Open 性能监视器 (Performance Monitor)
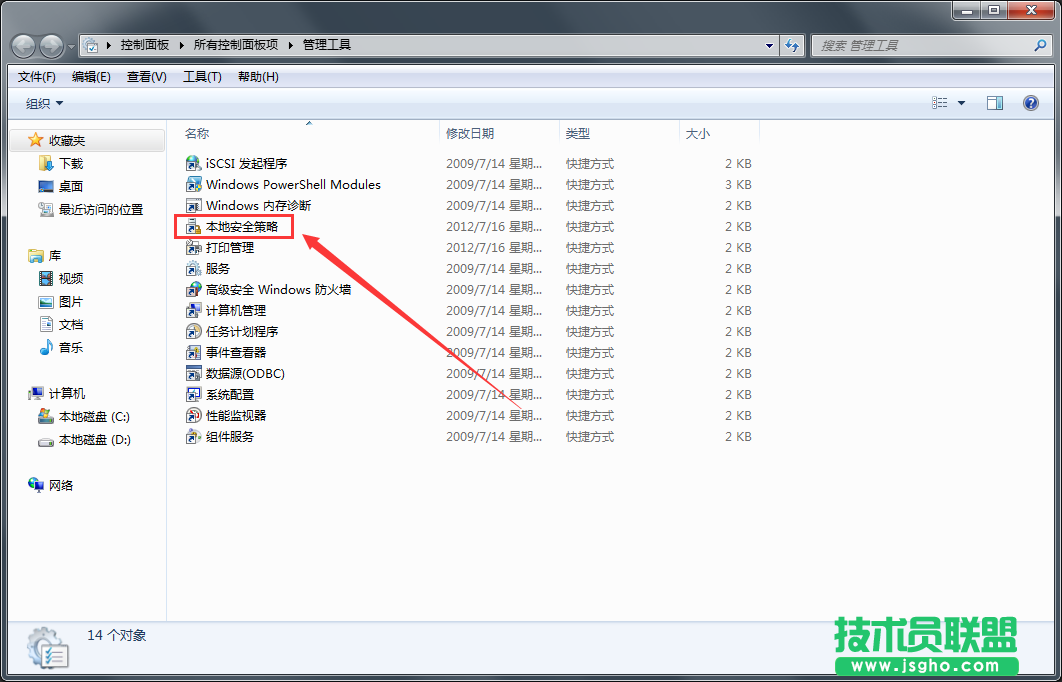The image size is (1062, 682). pyautogui.click(x=228, y=415)
